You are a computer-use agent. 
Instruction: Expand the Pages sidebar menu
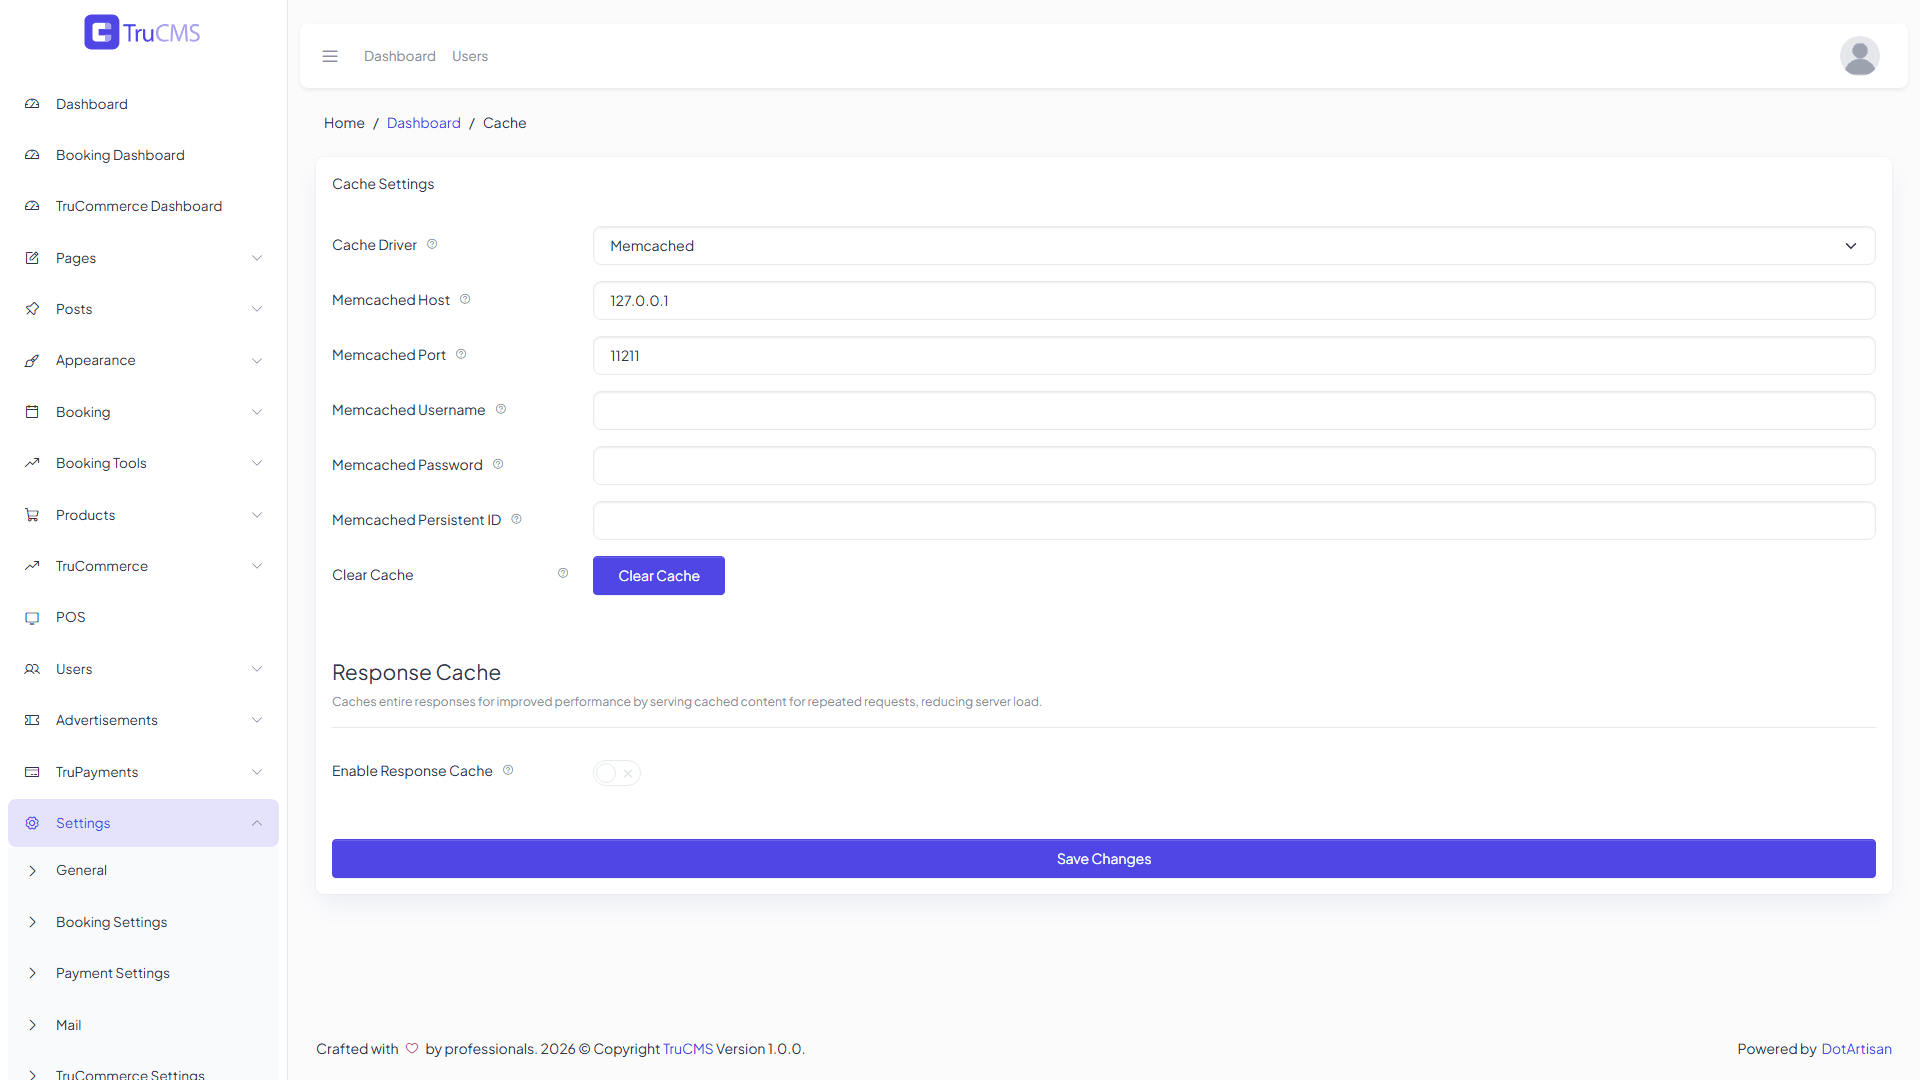coord(143,258)
